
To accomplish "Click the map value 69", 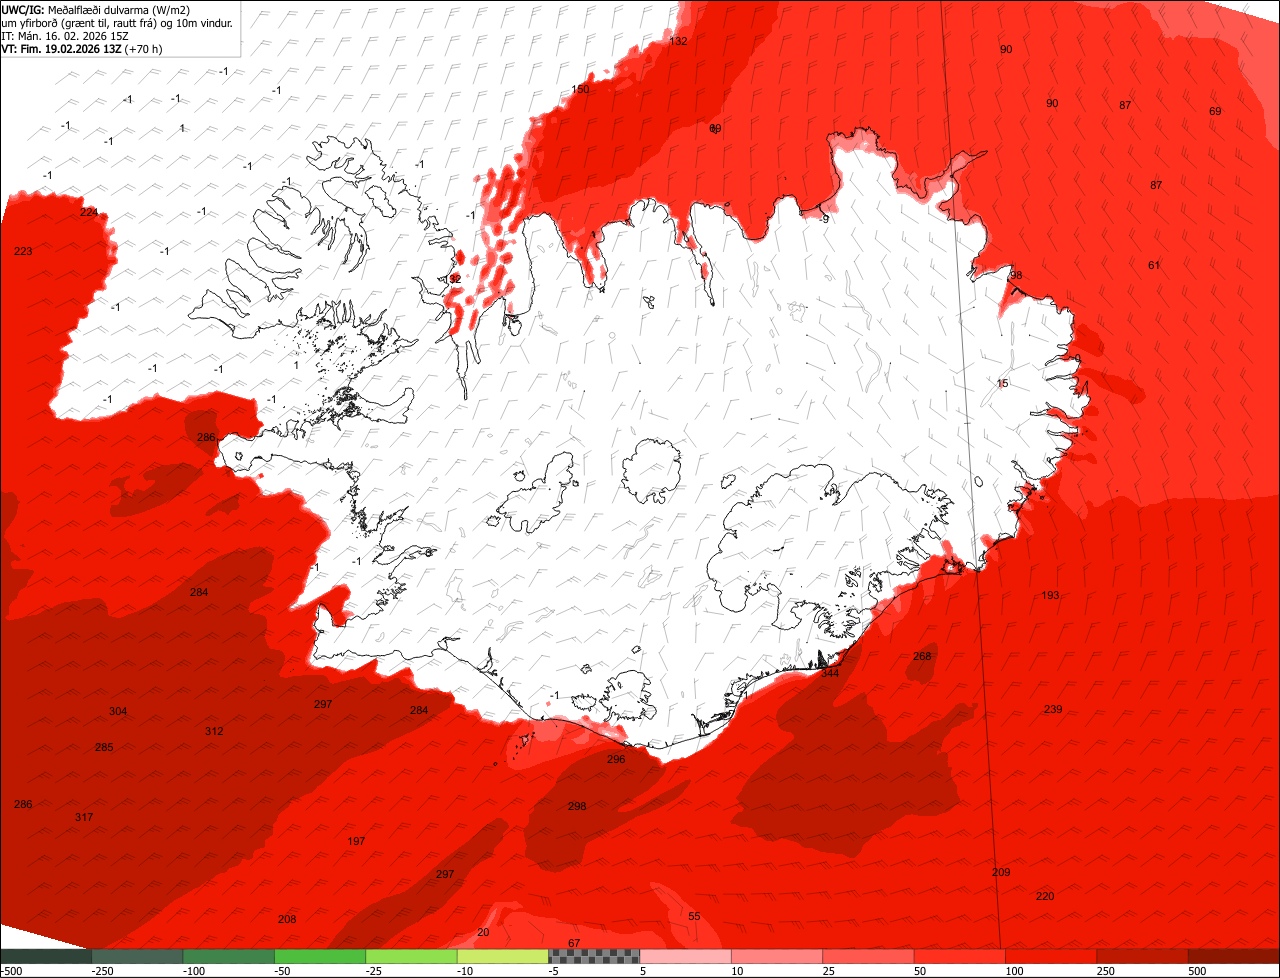I will click(1215, 111).
